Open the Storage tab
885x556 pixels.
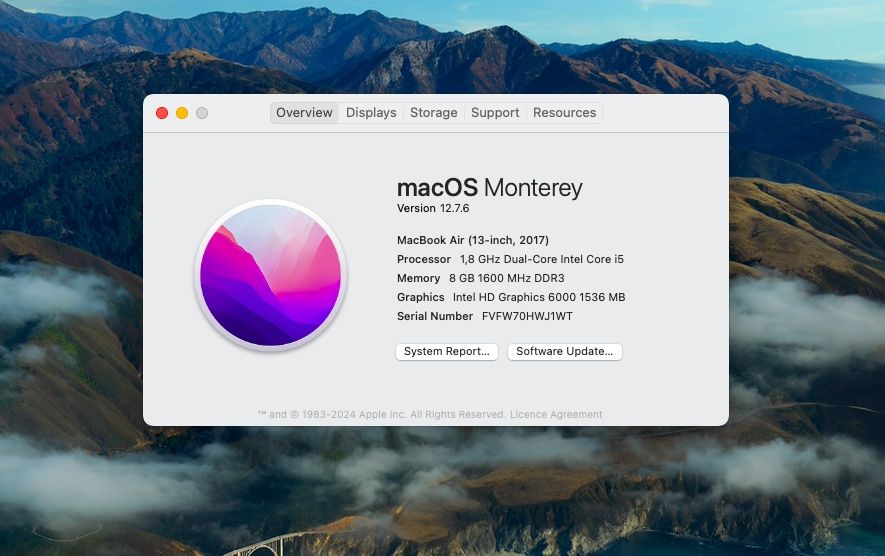[x=433, y=113]
